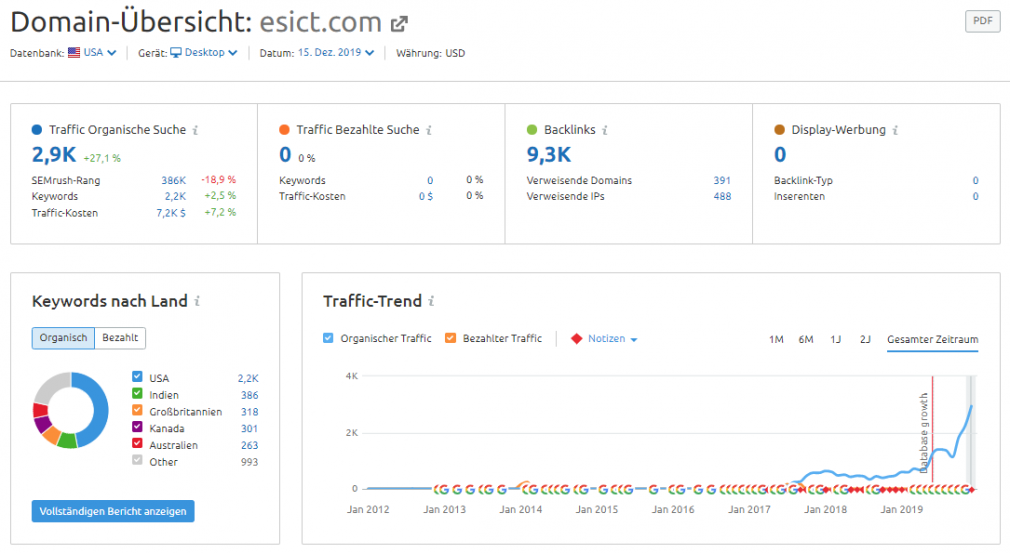Screen dimensions: 1010x553
Task: Switch to the Bezahlt tab
Action: [120, 338]
